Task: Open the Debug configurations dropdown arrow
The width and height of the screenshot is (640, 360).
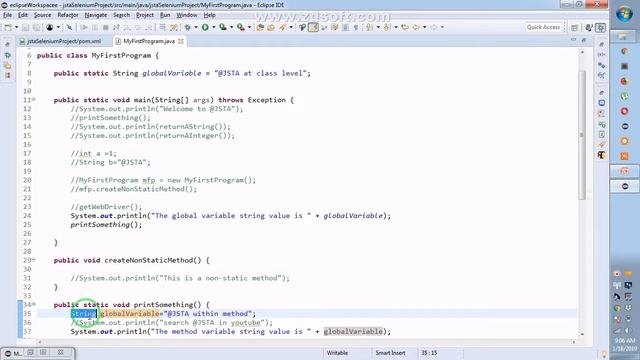Action: [x=196, y=27]
